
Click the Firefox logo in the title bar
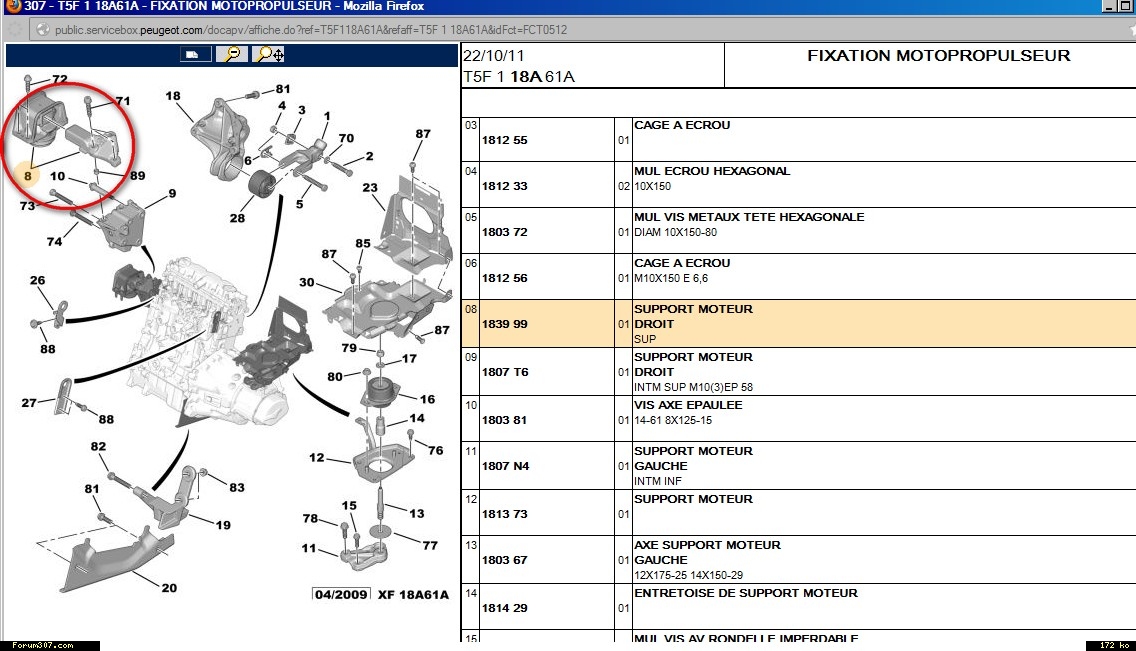13,7
